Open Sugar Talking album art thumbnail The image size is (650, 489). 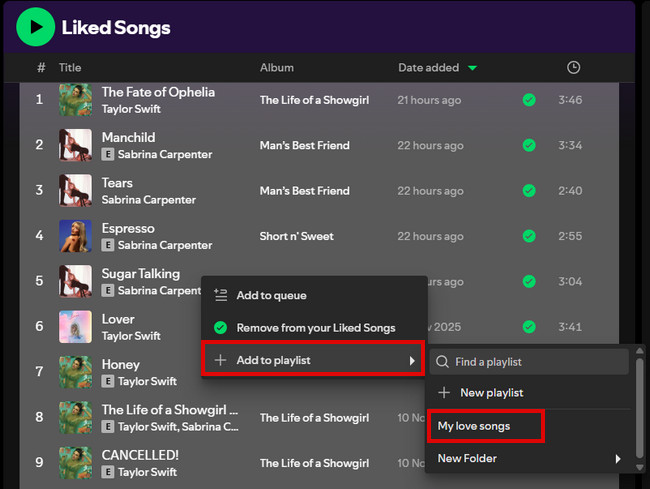[75, 281]
